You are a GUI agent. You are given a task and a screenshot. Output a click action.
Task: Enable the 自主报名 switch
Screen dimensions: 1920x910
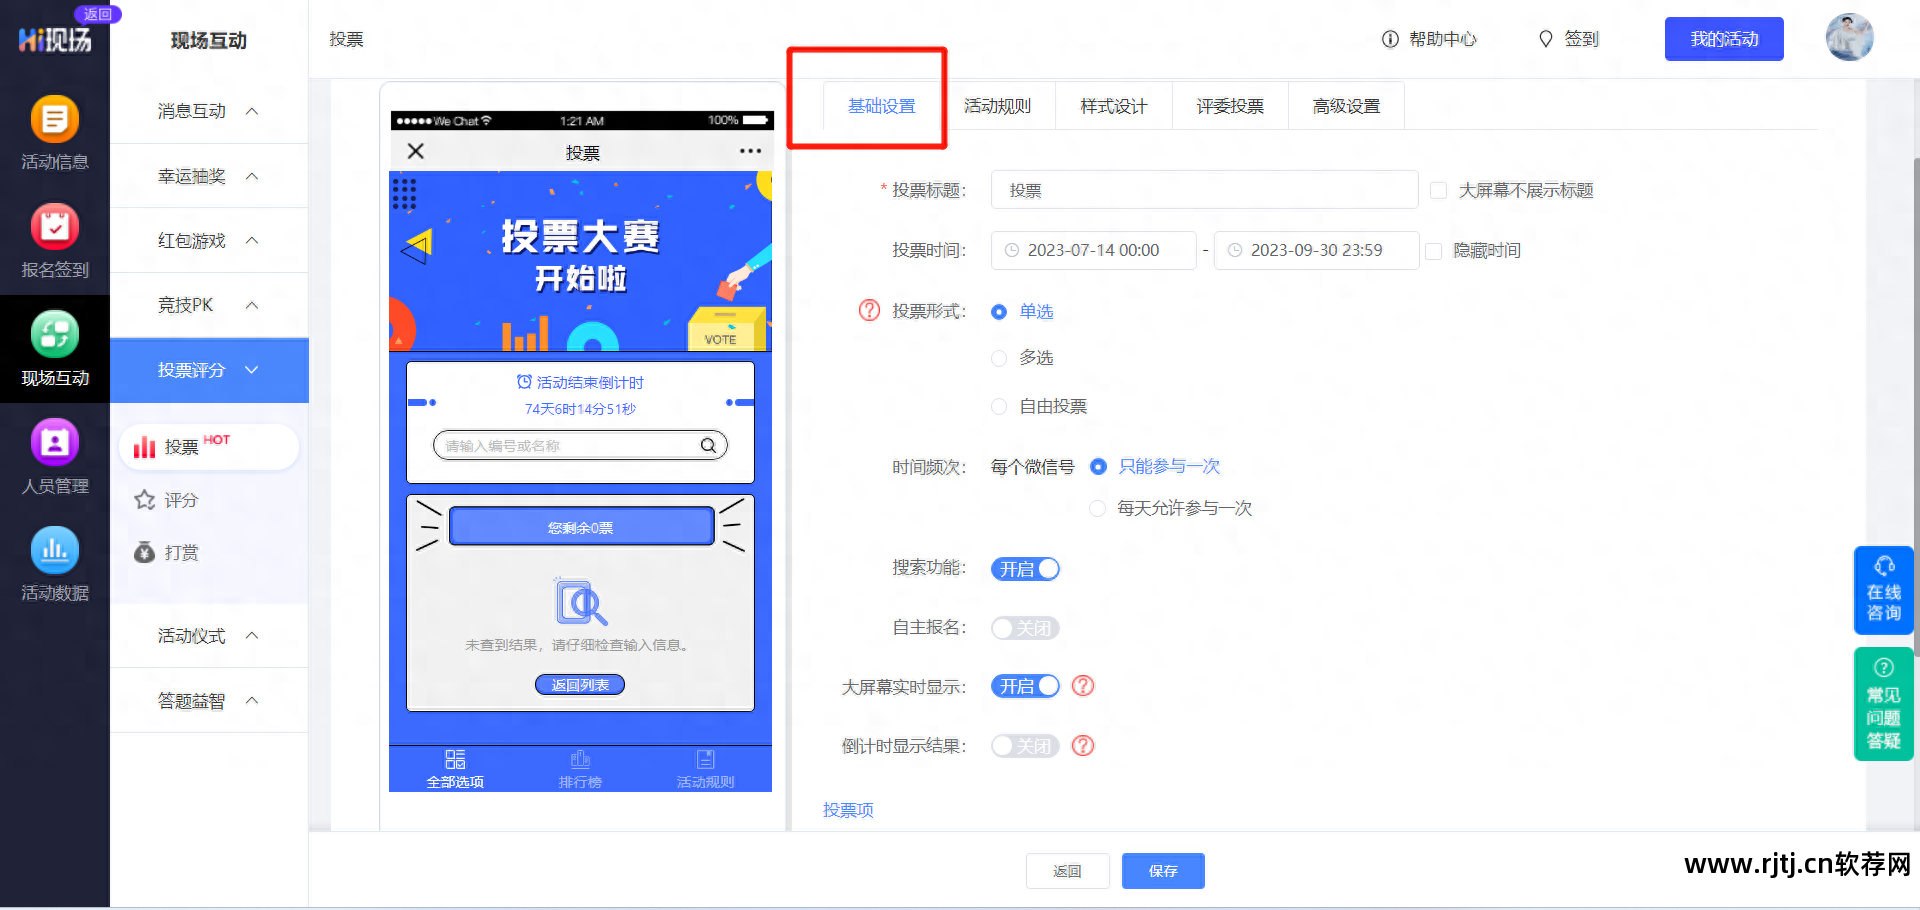point(1024,628)
